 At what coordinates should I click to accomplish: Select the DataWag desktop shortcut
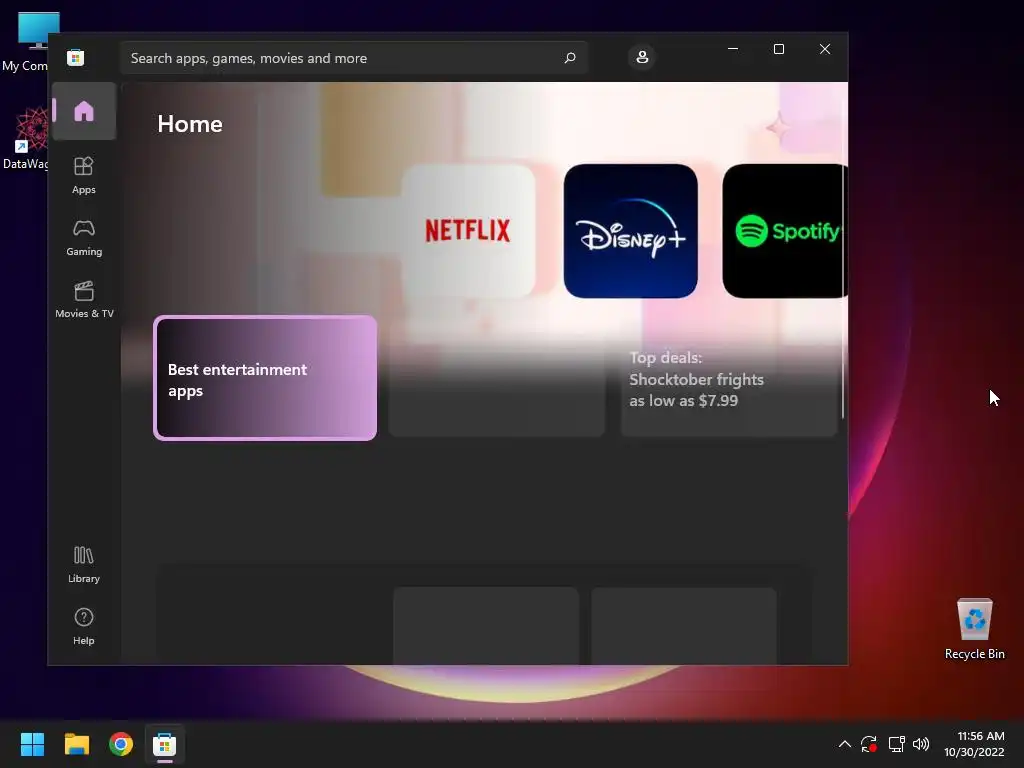coord(26,139)
